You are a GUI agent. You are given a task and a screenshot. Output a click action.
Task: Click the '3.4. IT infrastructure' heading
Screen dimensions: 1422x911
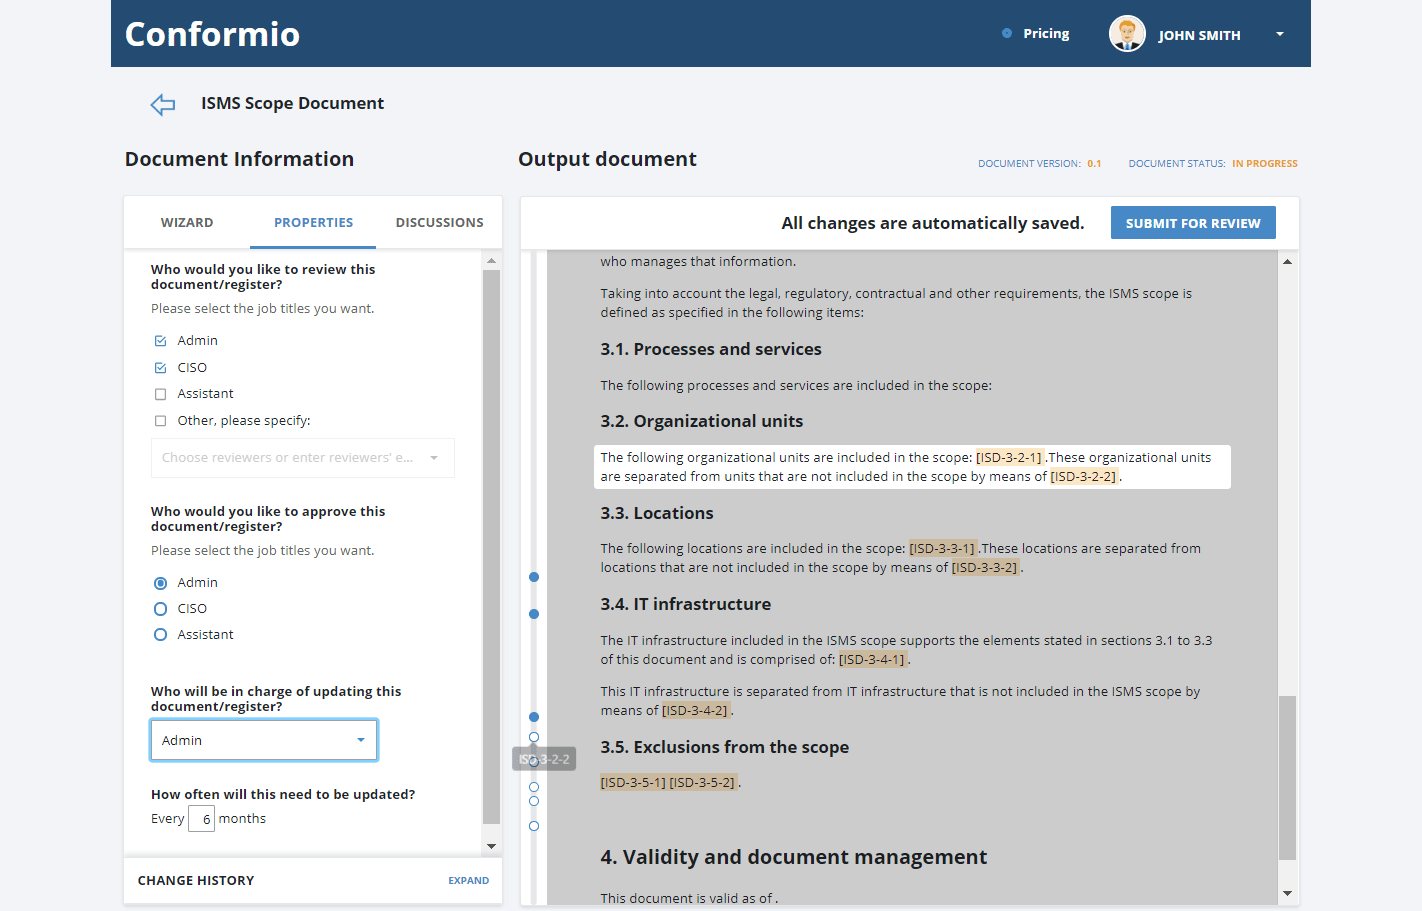[x=686, y=605]
